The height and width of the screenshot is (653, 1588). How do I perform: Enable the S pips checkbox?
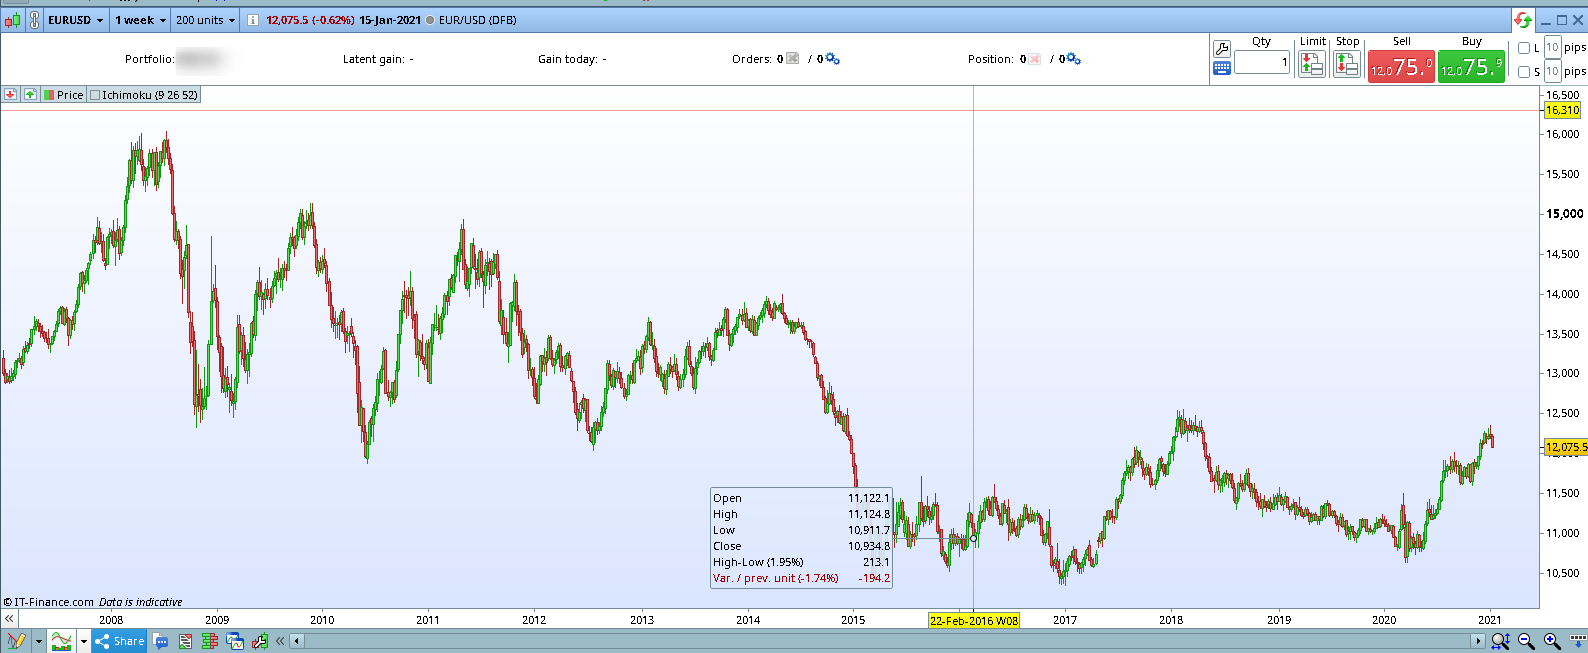(1524, 72)
